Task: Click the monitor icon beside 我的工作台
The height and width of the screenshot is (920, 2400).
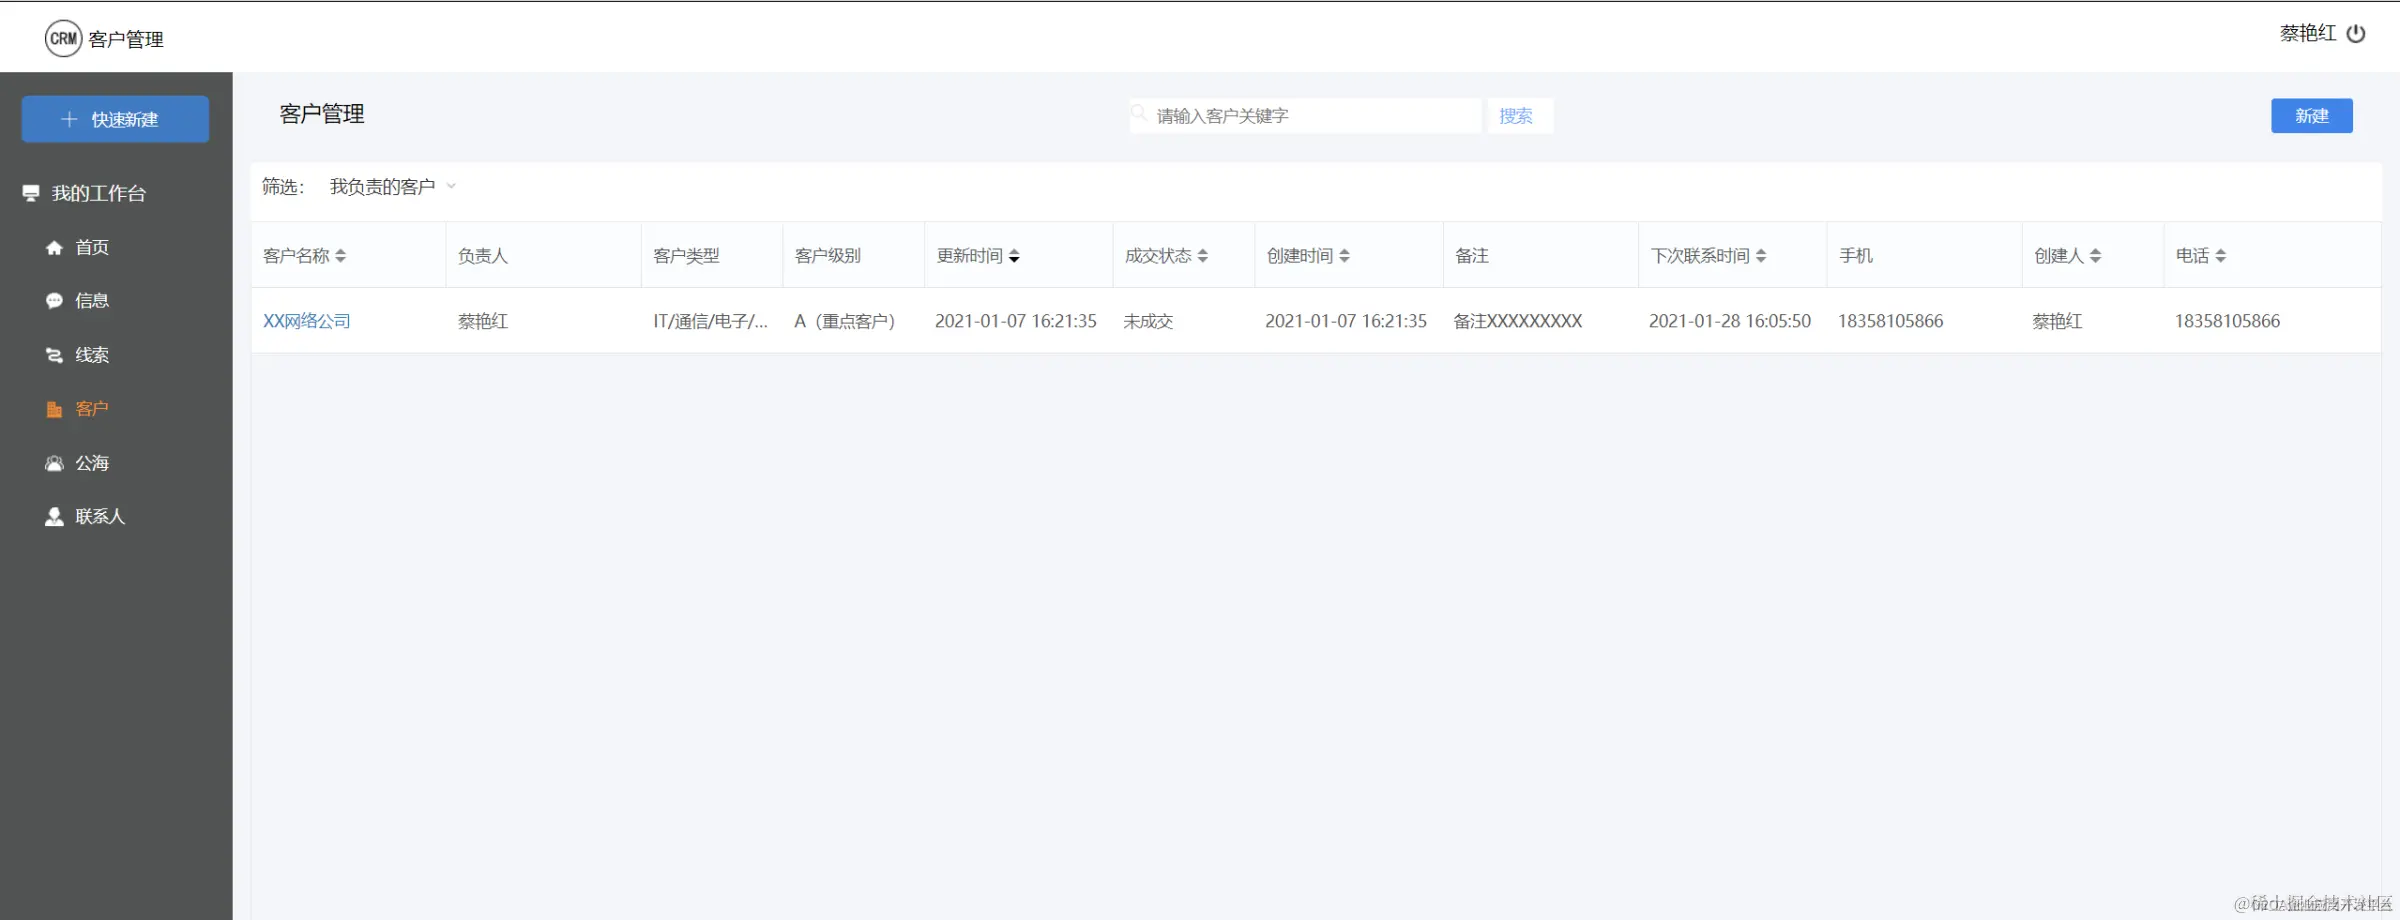Action: [31, 193]
